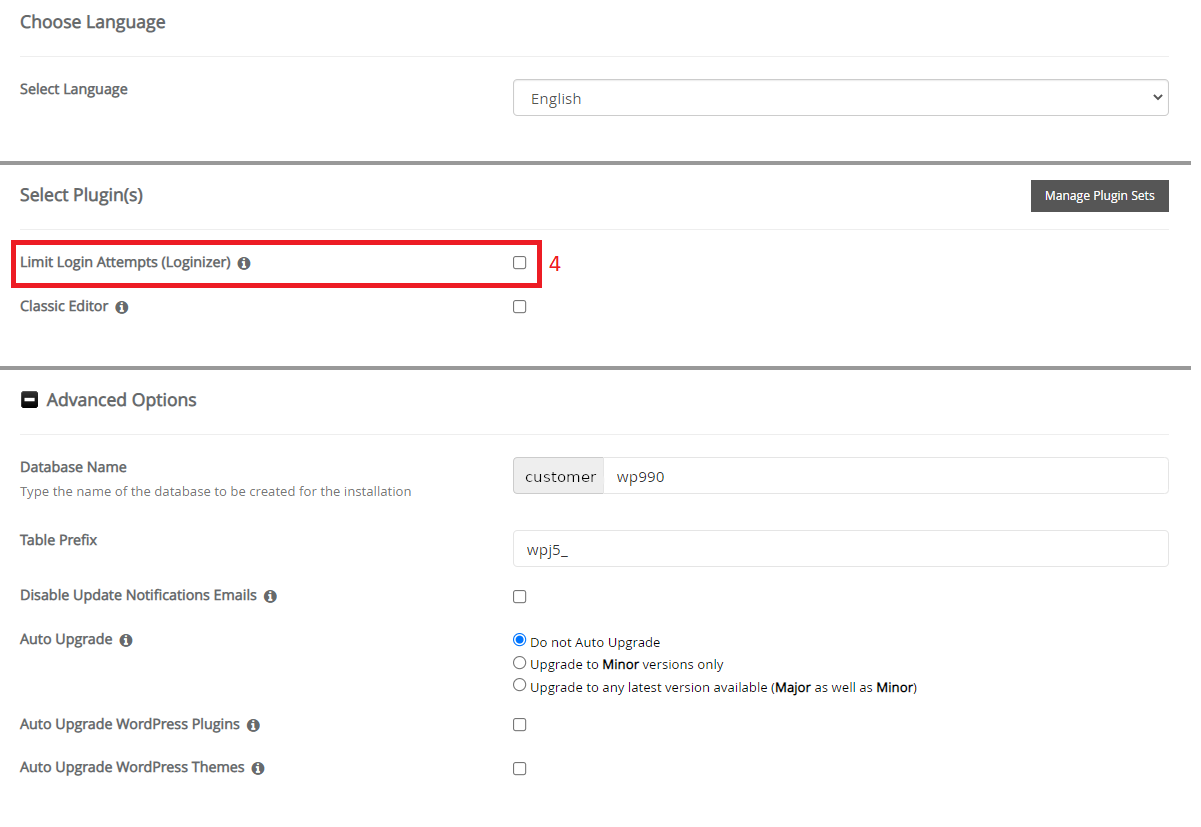This screenshot has height=827, width=1201.
Task: Select Upgrade to any latest version available
Action: [x=519, y=686]
